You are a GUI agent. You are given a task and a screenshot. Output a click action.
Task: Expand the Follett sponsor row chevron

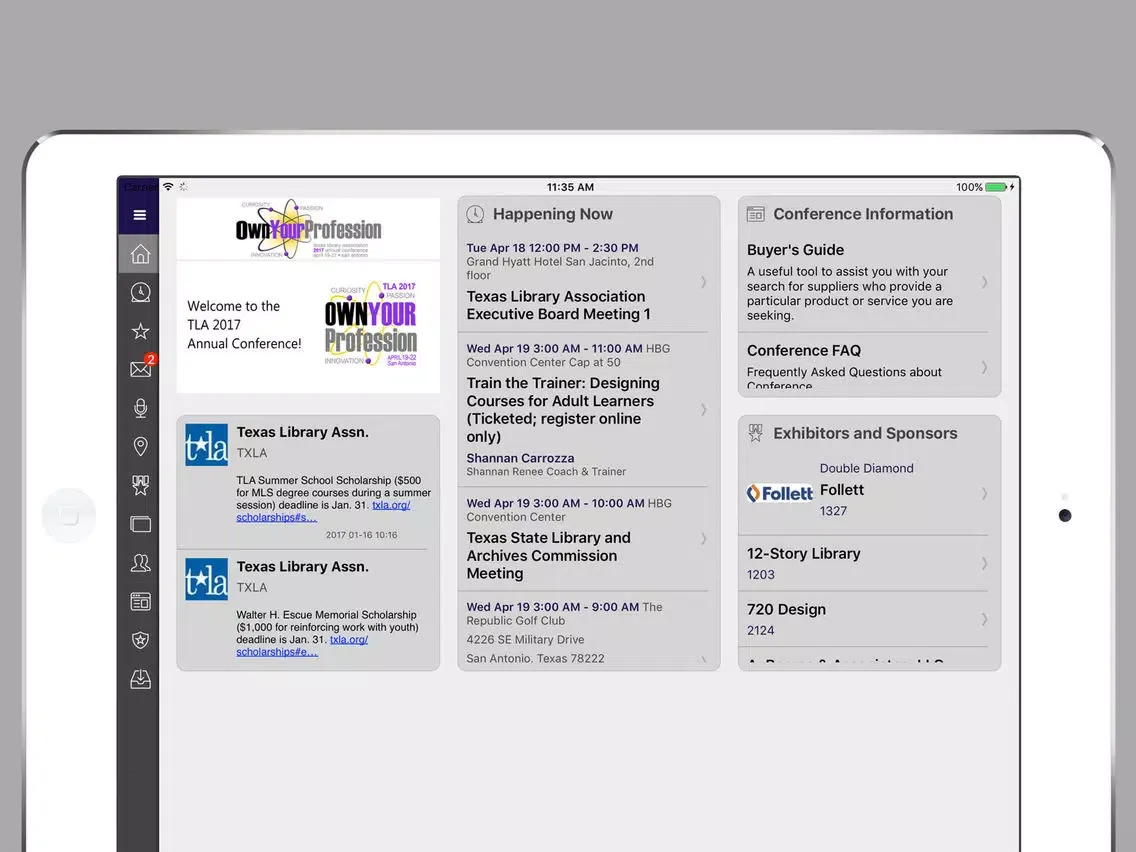(x=985, y=493)
